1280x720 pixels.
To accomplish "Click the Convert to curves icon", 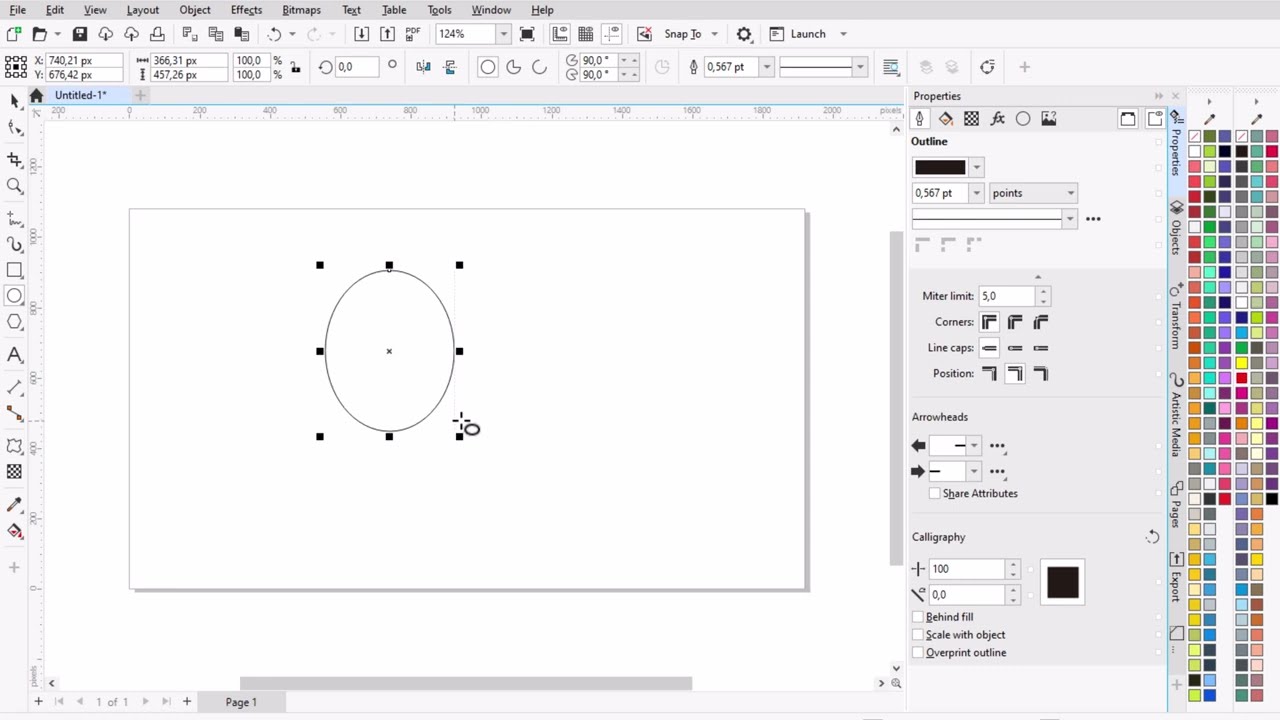I will click(987, 67).
